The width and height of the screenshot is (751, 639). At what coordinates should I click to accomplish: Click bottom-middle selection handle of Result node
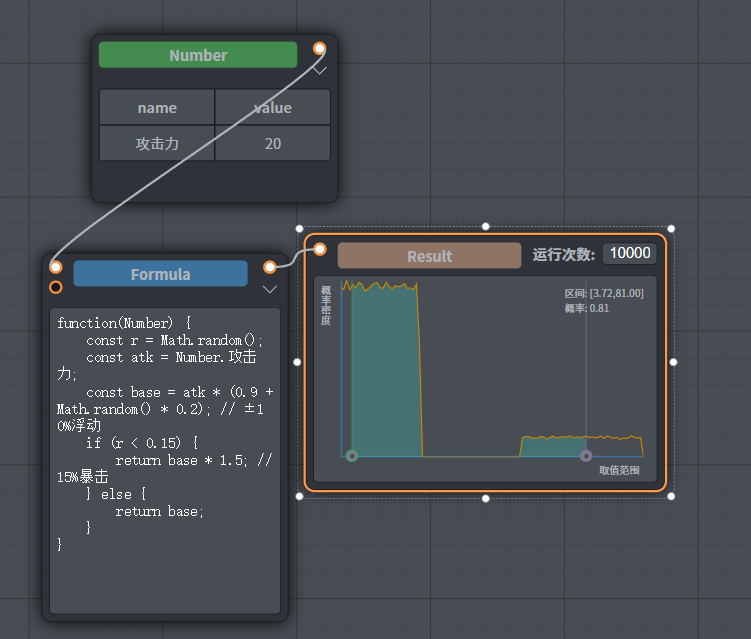click(x=485, y=499)
